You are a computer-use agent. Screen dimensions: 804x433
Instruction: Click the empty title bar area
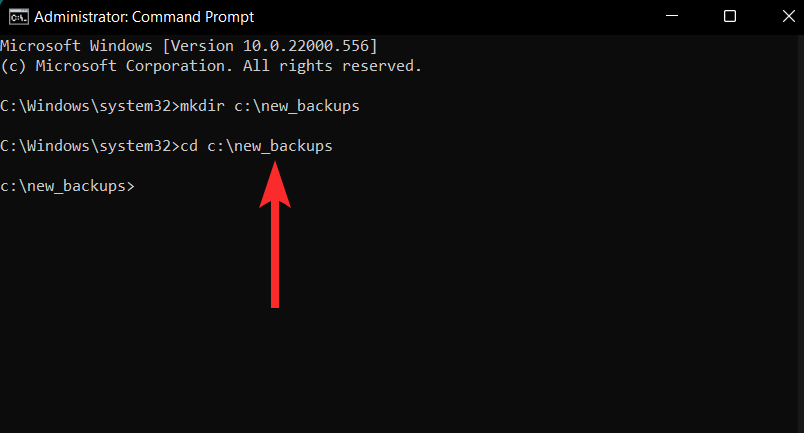click(x=450, y=16)
